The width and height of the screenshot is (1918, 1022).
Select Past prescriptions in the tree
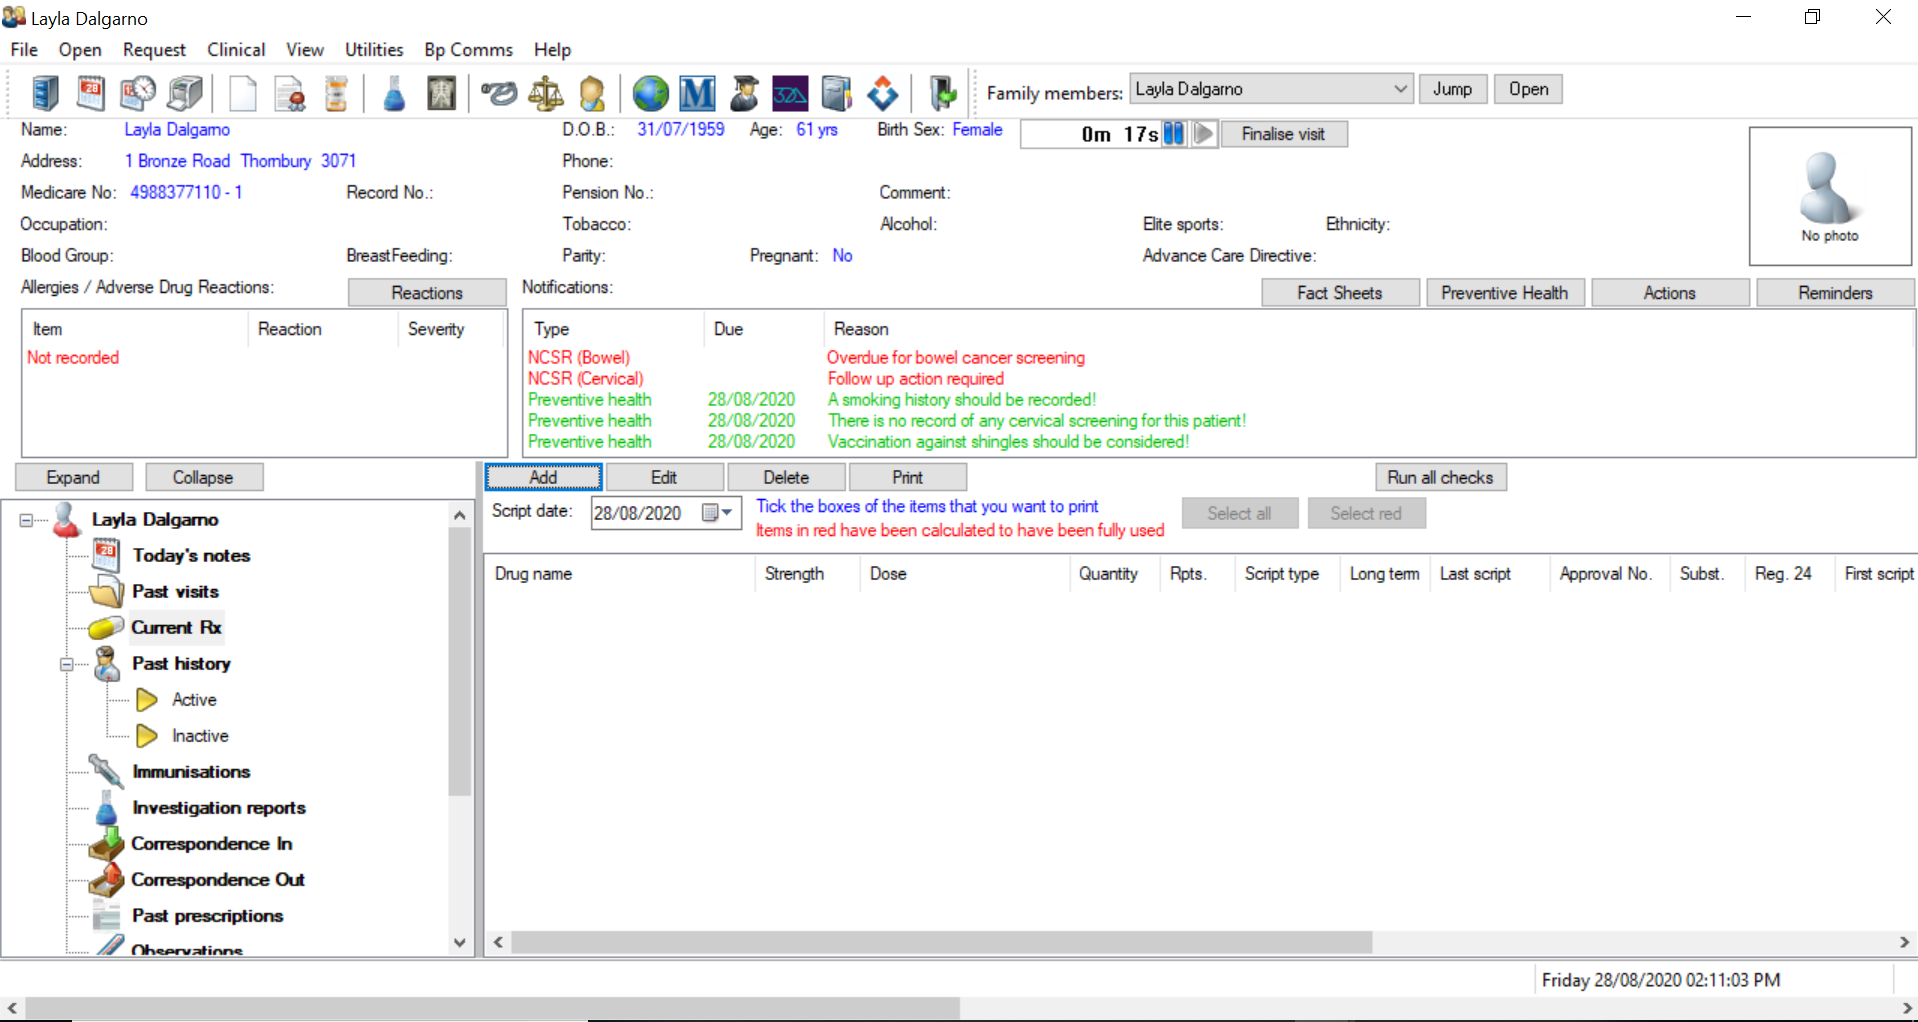207,915
